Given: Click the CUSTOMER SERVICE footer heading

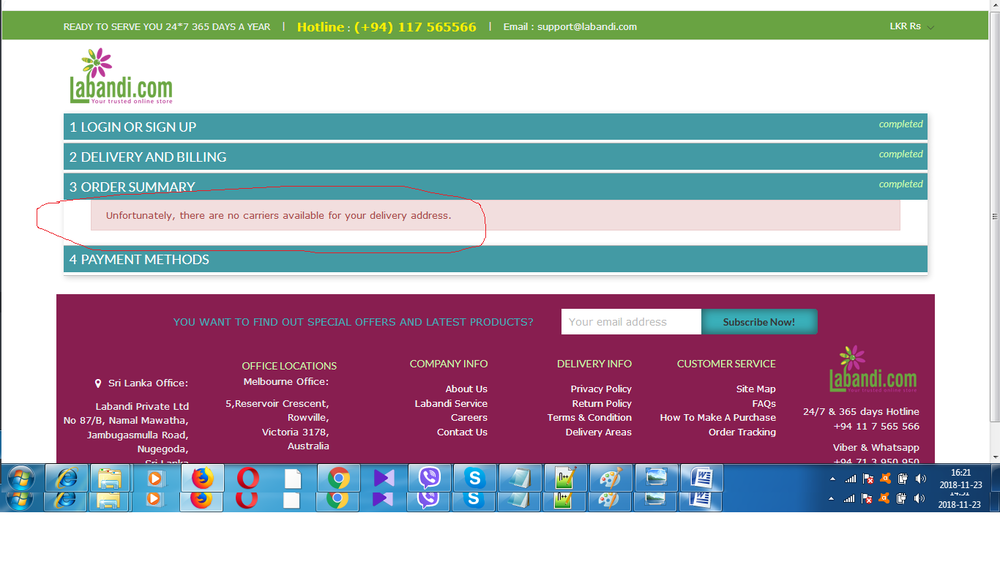Looking at the screenshot, I should click(726, 364).
